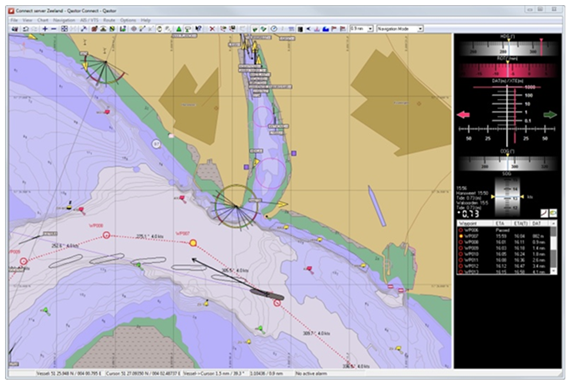Click the black rotate-arrow toolbar icon
Image resolution: width=571 pixels, height=385 pixels.
coord(25,29)
